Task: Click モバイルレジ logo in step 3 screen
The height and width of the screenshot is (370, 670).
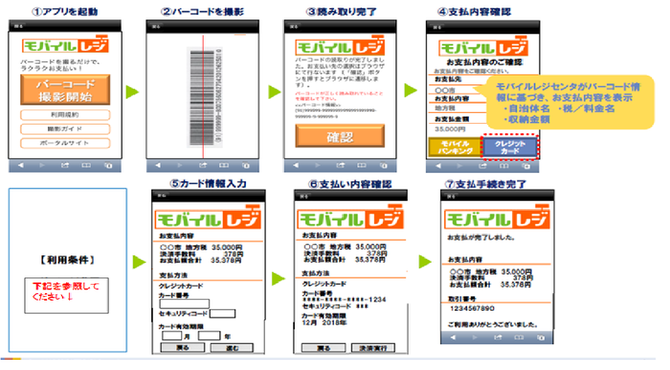Action: click(340, 46)
